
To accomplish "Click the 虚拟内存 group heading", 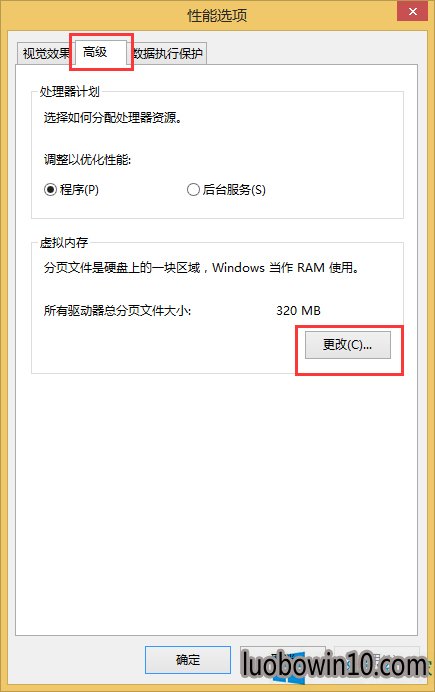I will pyautogui.click(x=64, y=243).
